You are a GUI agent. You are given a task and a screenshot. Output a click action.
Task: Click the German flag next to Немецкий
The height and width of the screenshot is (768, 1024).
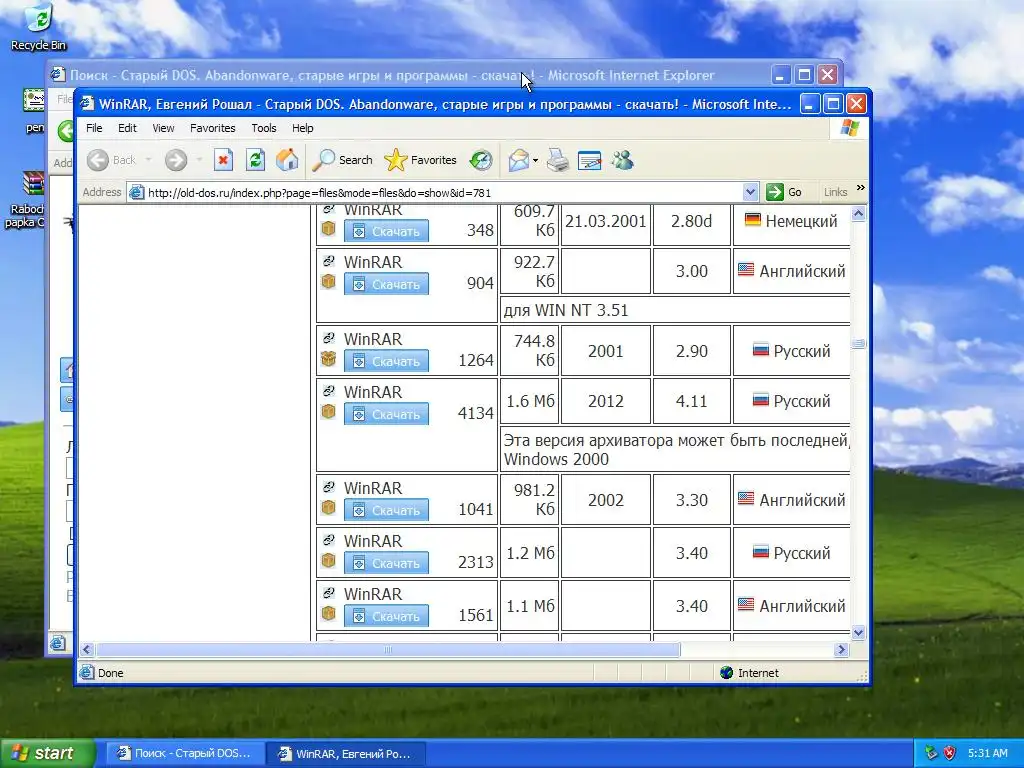click(753, 219)
